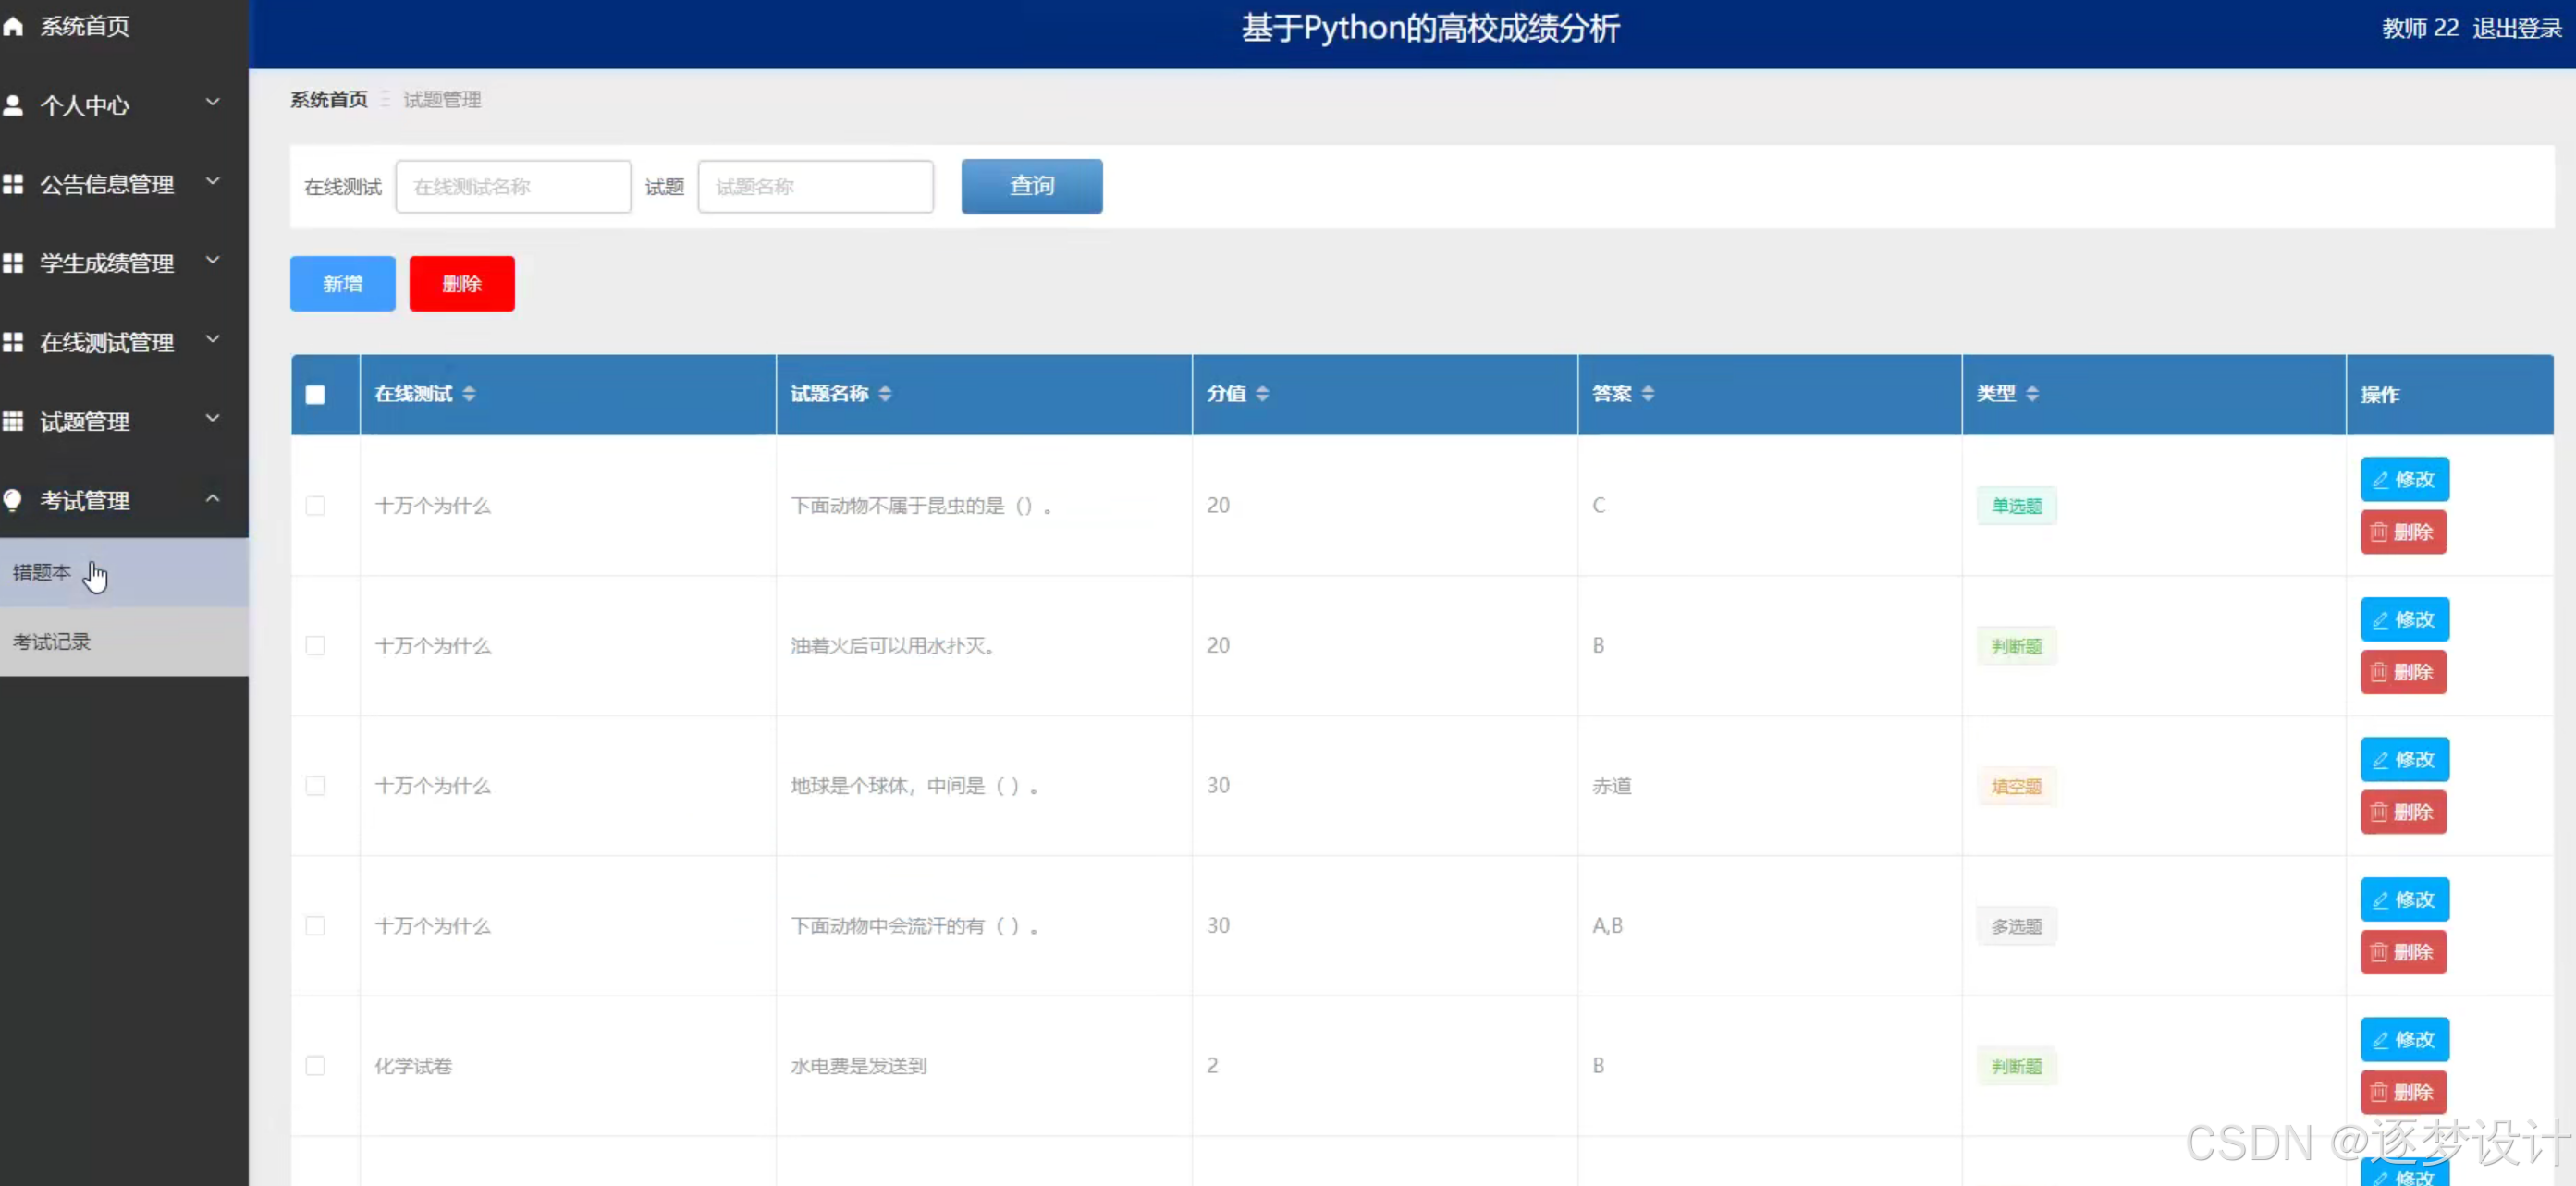Expand the 个人中心 menu chevron
Image resolution: width=2576 pixels, height=1186 pixels.
[212, 102]
